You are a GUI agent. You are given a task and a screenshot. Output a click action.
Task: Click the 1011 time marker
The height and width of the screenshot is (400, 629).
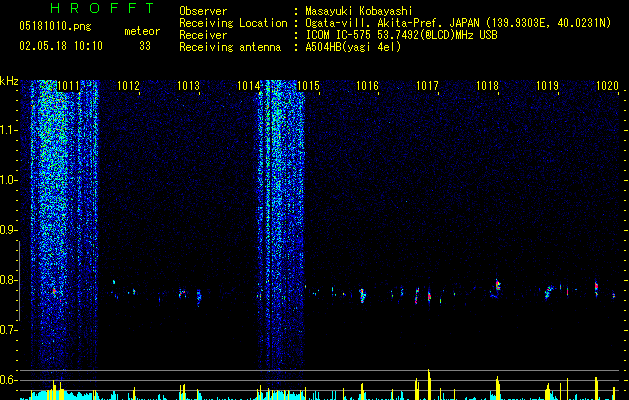coord(68,86)
